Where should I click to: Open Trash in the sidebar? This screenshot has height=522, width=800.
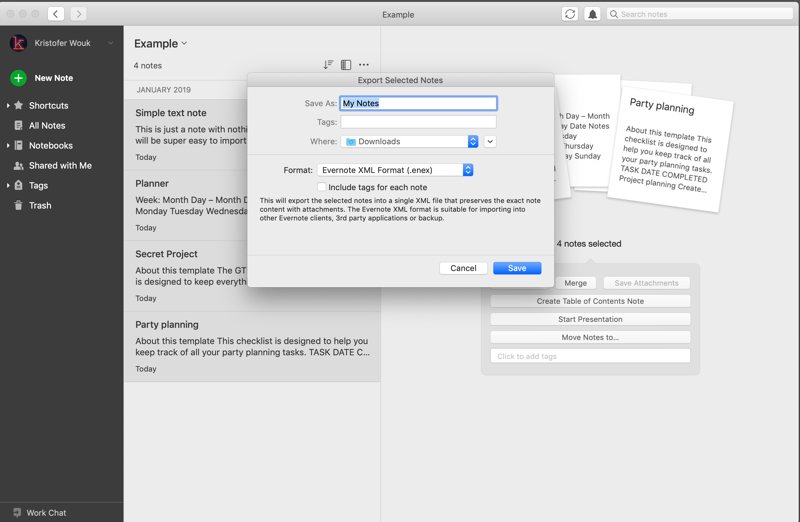(40, 205)
